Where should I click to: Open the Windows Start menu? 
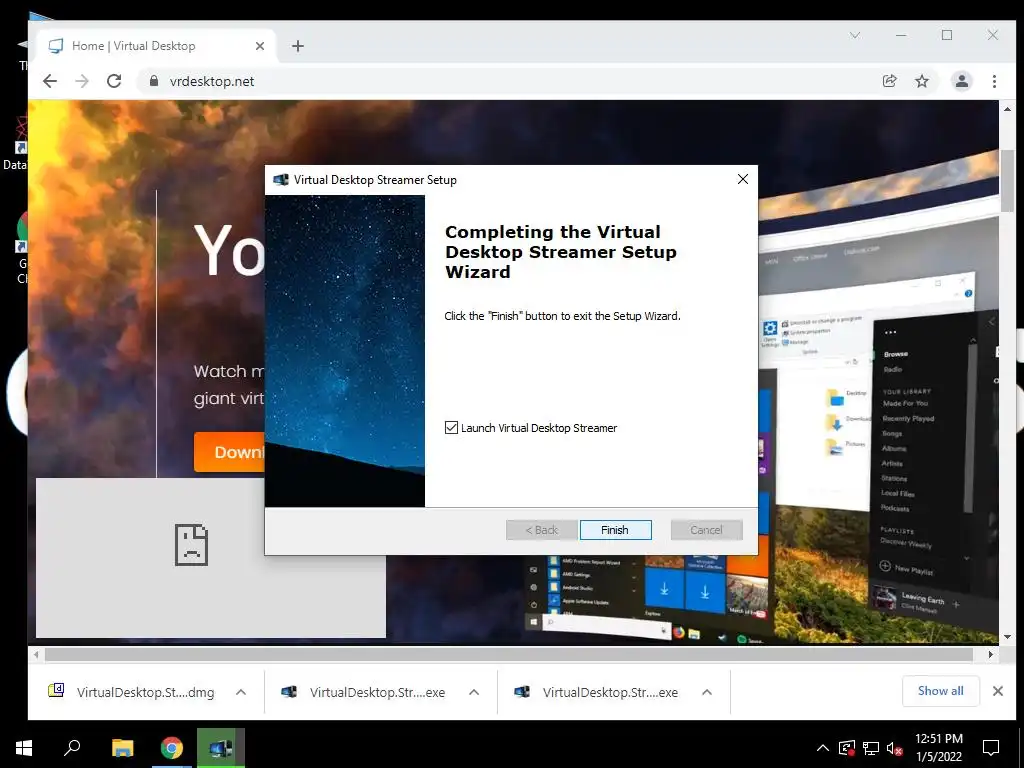(x=24, y=748)
